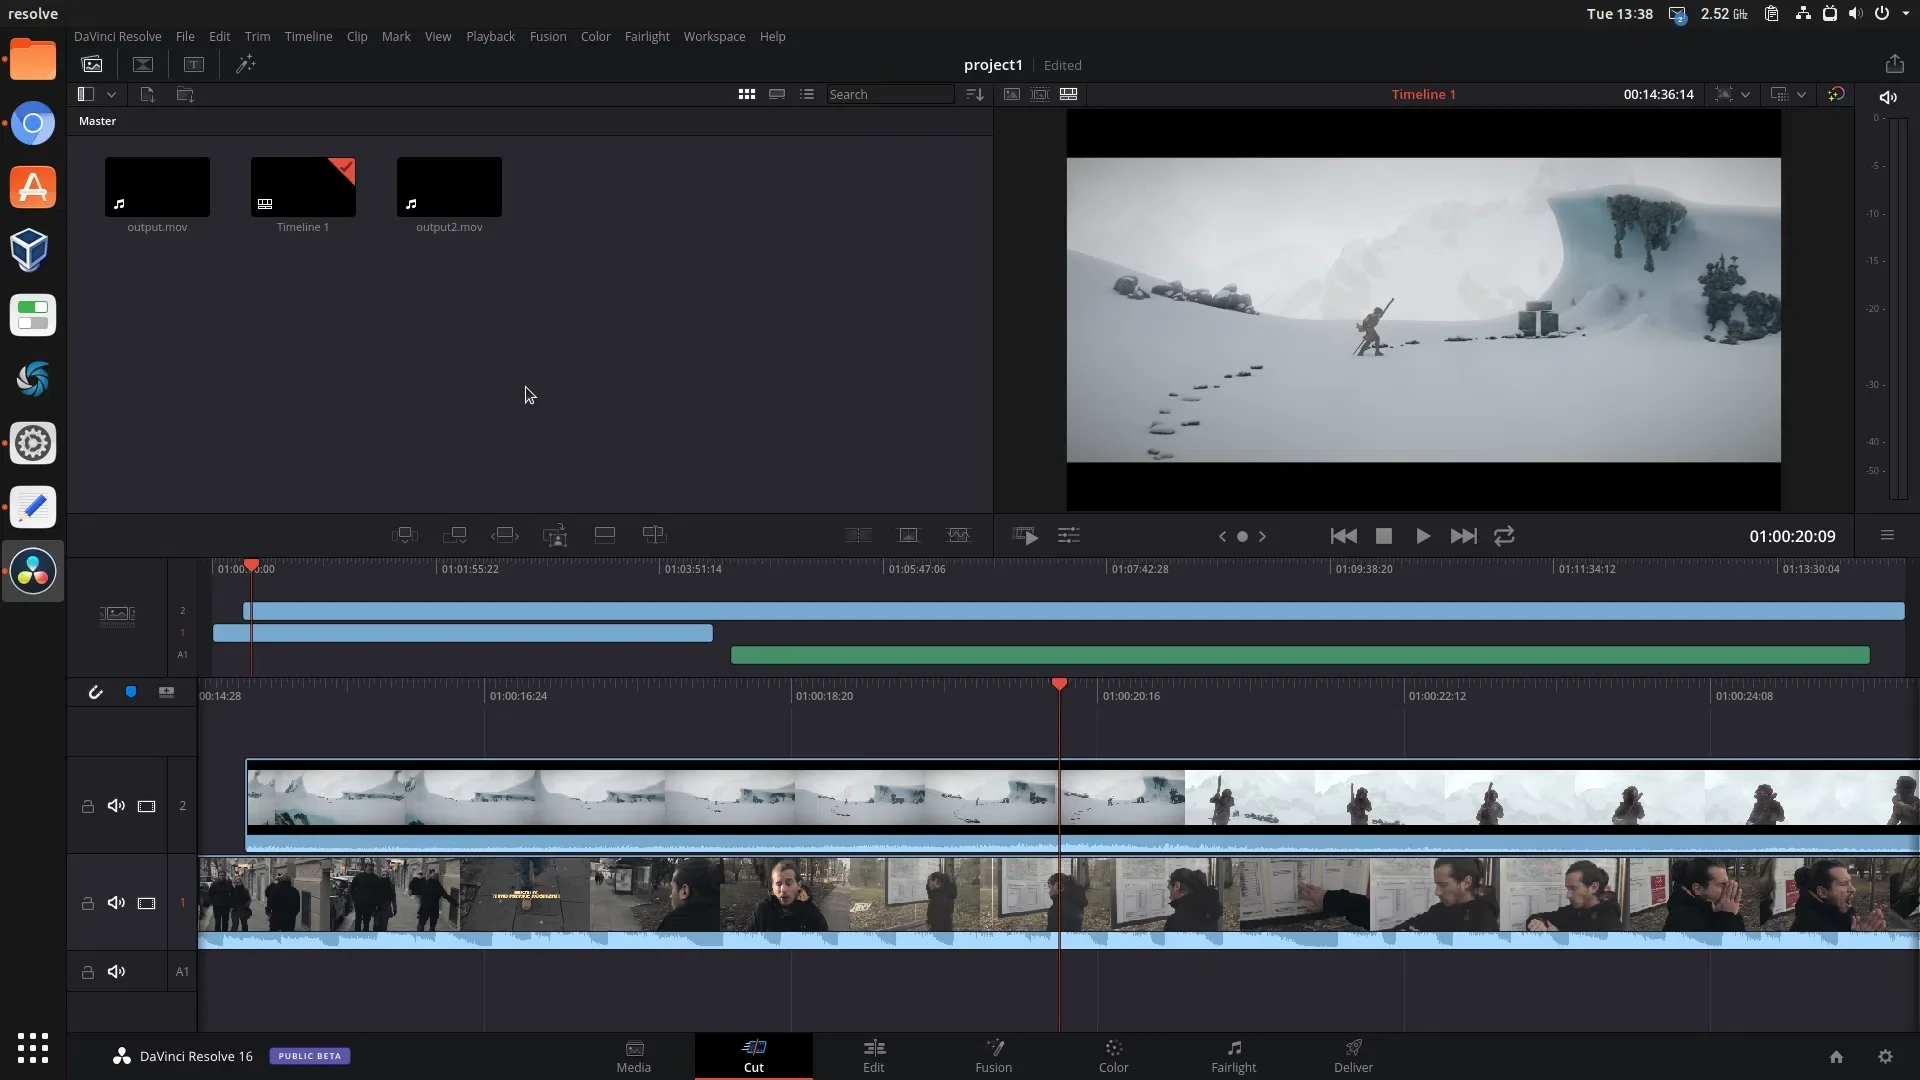1920x1080 pixels.
Task: Click the Smooth Cut icon
Action: (958, 535)
